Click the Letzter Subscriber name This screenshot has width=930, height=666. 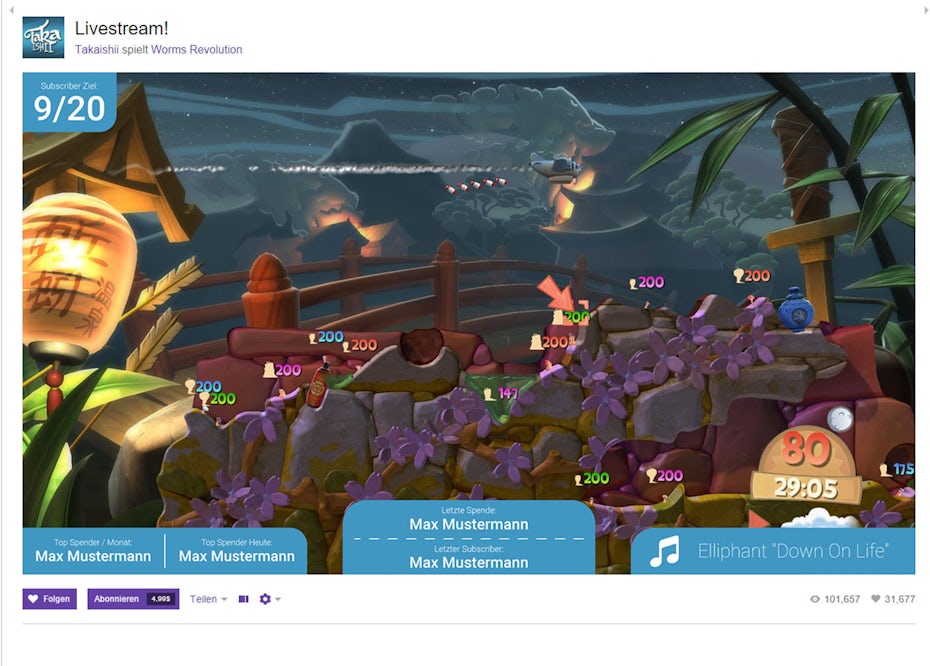pos(469,562)
